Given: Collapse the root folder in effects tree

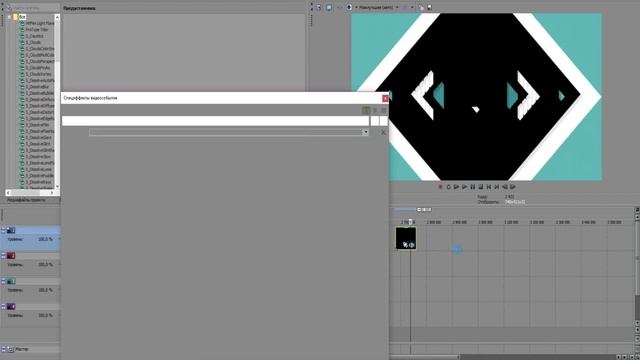Looking at the screenshot, I should click(x=9, y=17).
